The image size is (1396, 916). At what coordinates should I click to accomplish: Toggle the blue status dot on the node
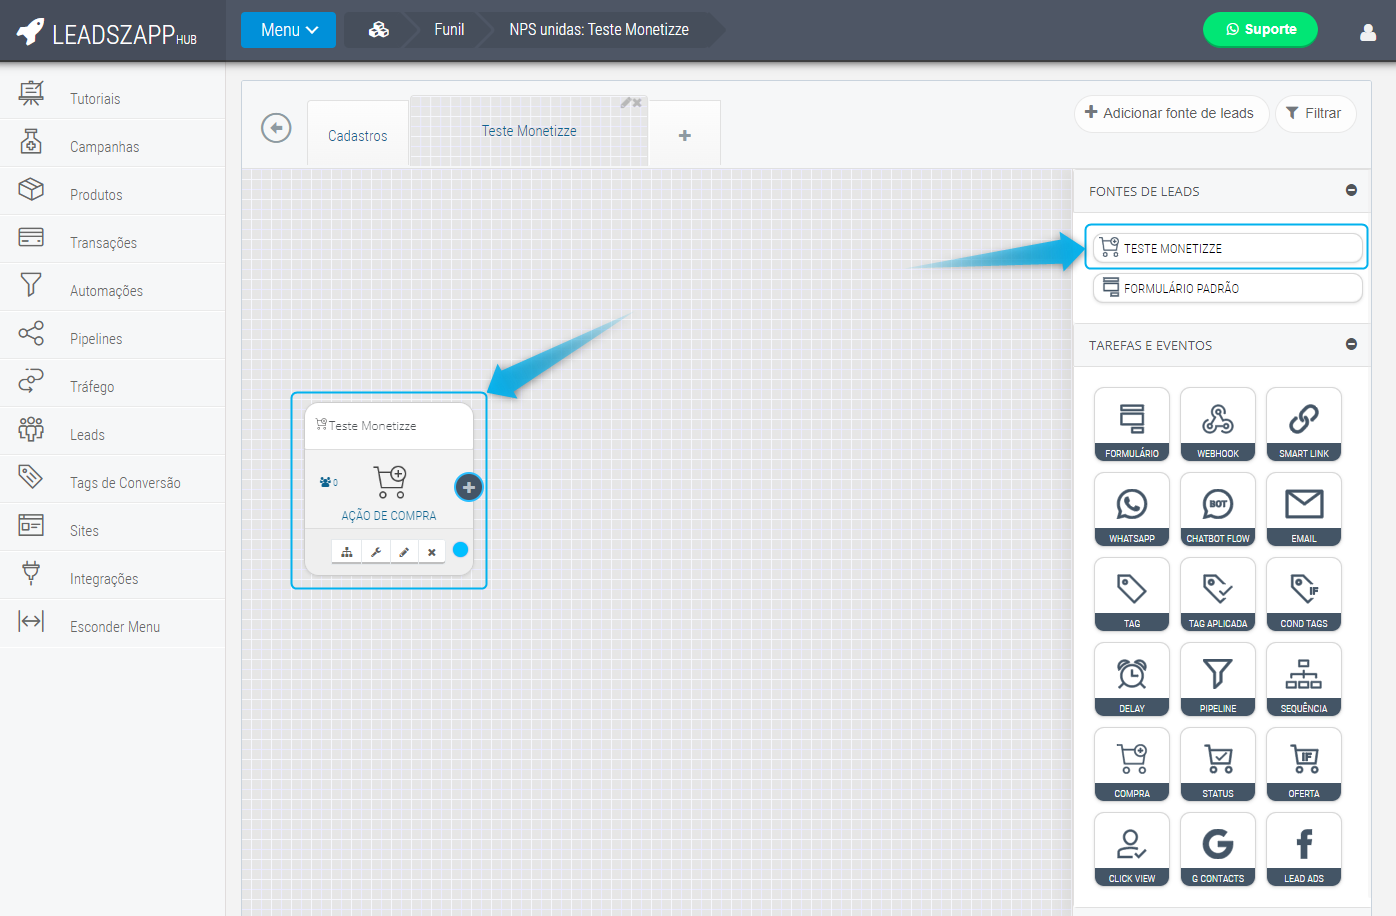pos(460,549)
